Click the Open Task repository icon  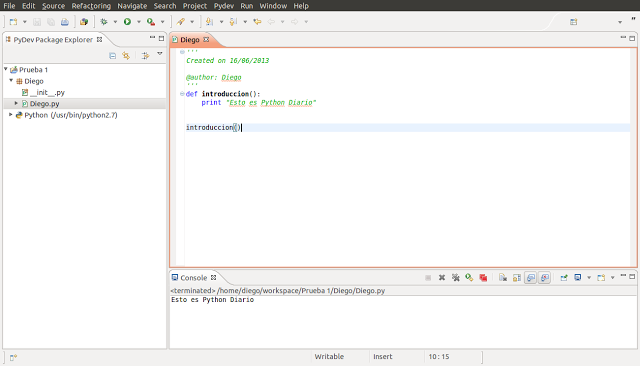84,22
